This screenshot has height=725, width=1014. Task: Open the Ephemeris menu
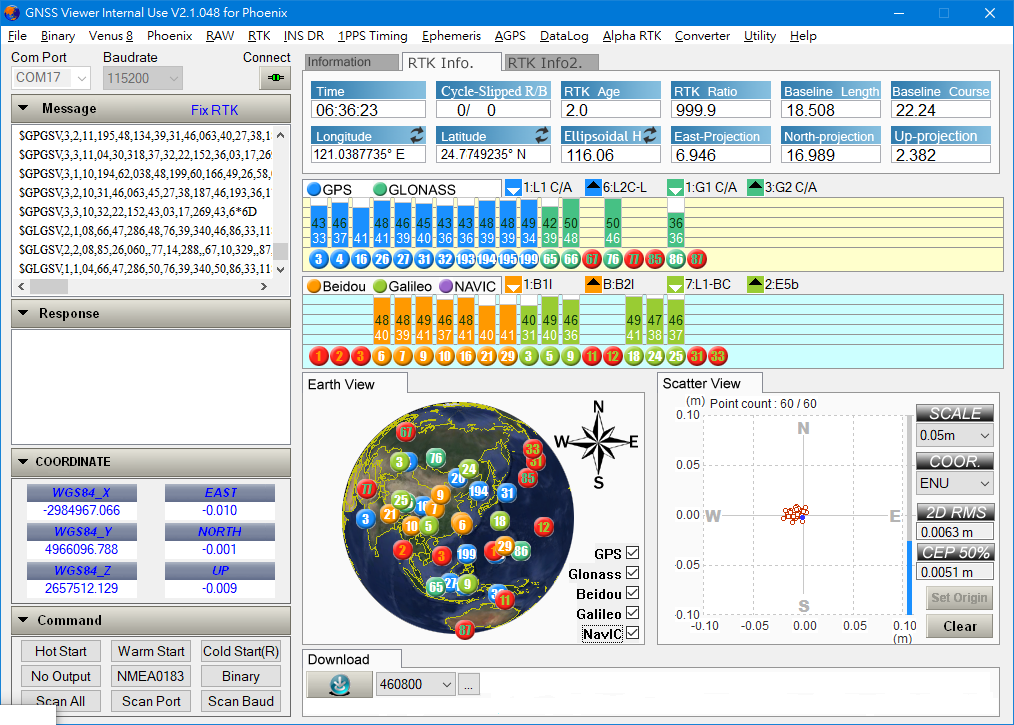(x=450, y=36)
